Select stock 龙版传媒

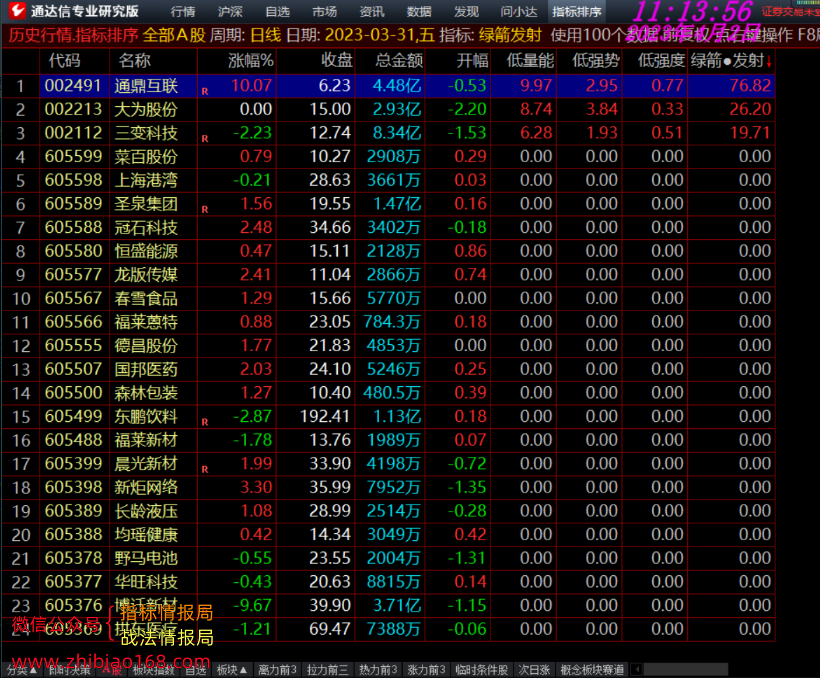pyautogui.click(x=146, y=275)
